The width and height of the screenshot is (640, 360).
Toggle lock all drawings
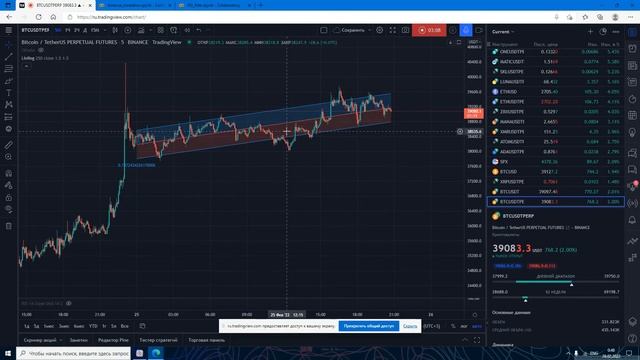[x=9, y=198]
